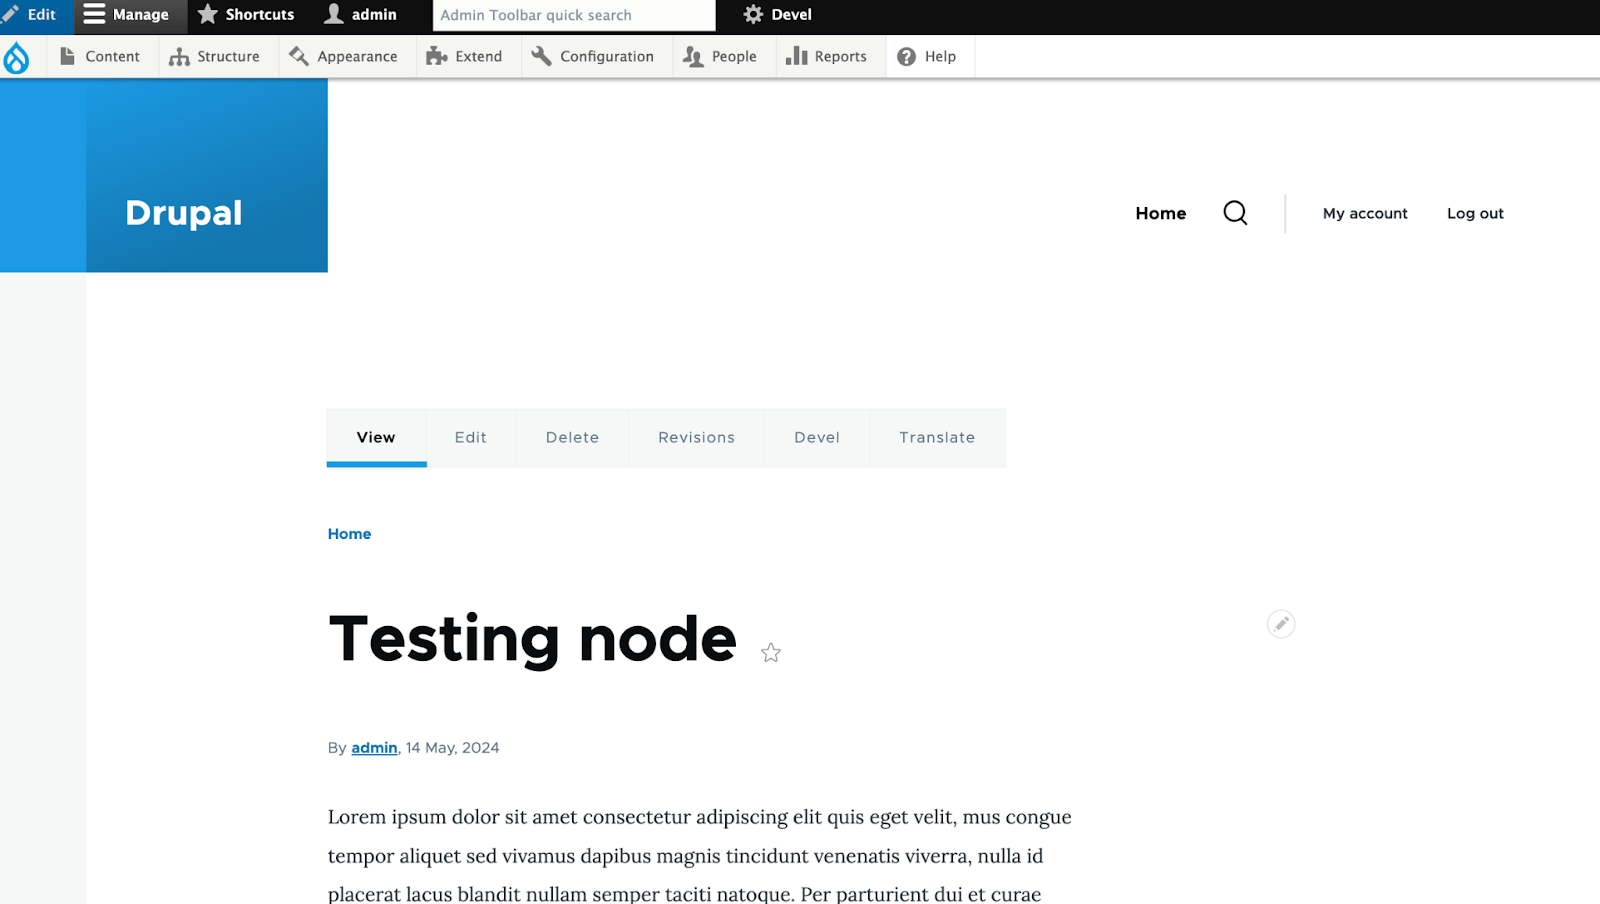Go to Home in main navigation
1600x904 pixels.
coord(1160,213)
